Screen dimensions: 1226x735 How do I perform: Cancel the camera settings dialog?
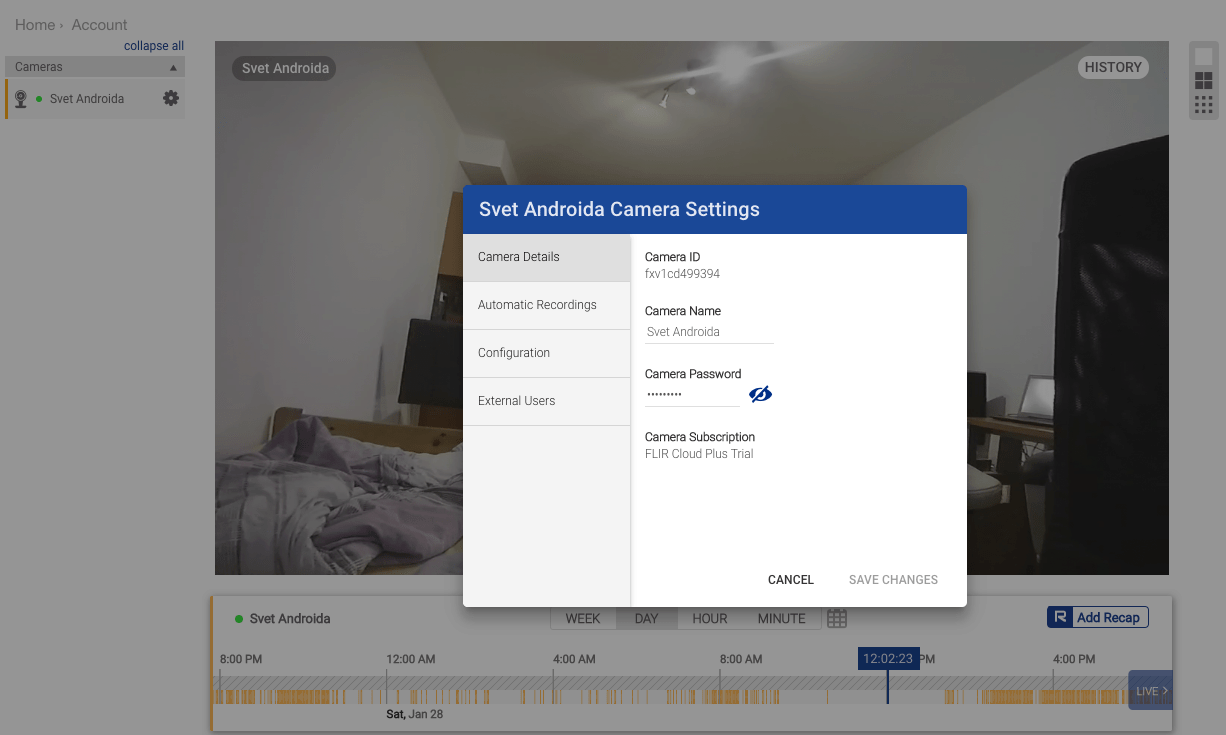(x=791, y=580)
